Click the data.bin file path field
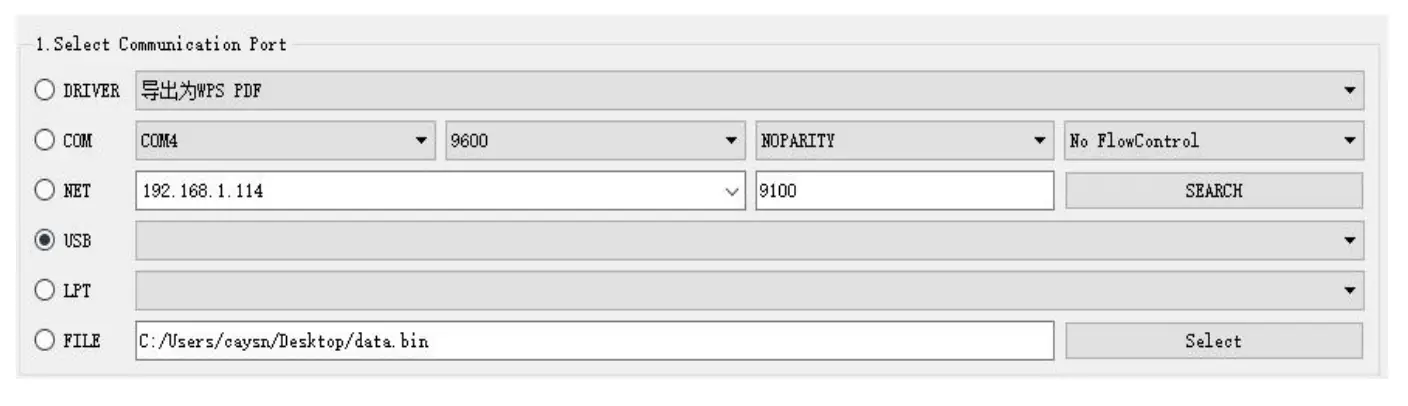The image size is (1408, 406). 593,341
